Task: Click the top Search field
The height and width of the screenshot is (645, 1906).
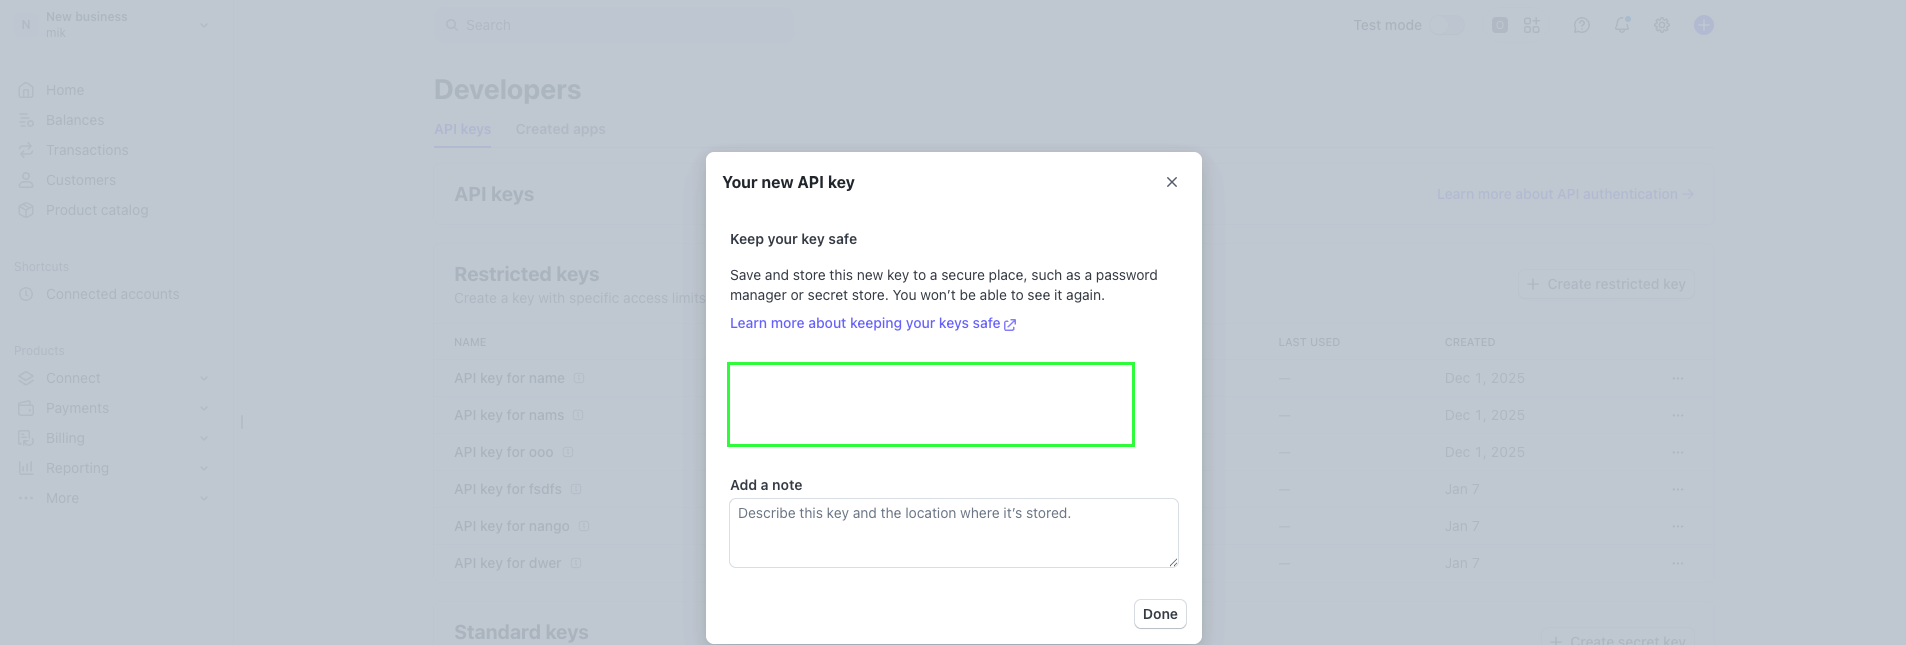Action: pyautogui.click(x=612, y=25)
